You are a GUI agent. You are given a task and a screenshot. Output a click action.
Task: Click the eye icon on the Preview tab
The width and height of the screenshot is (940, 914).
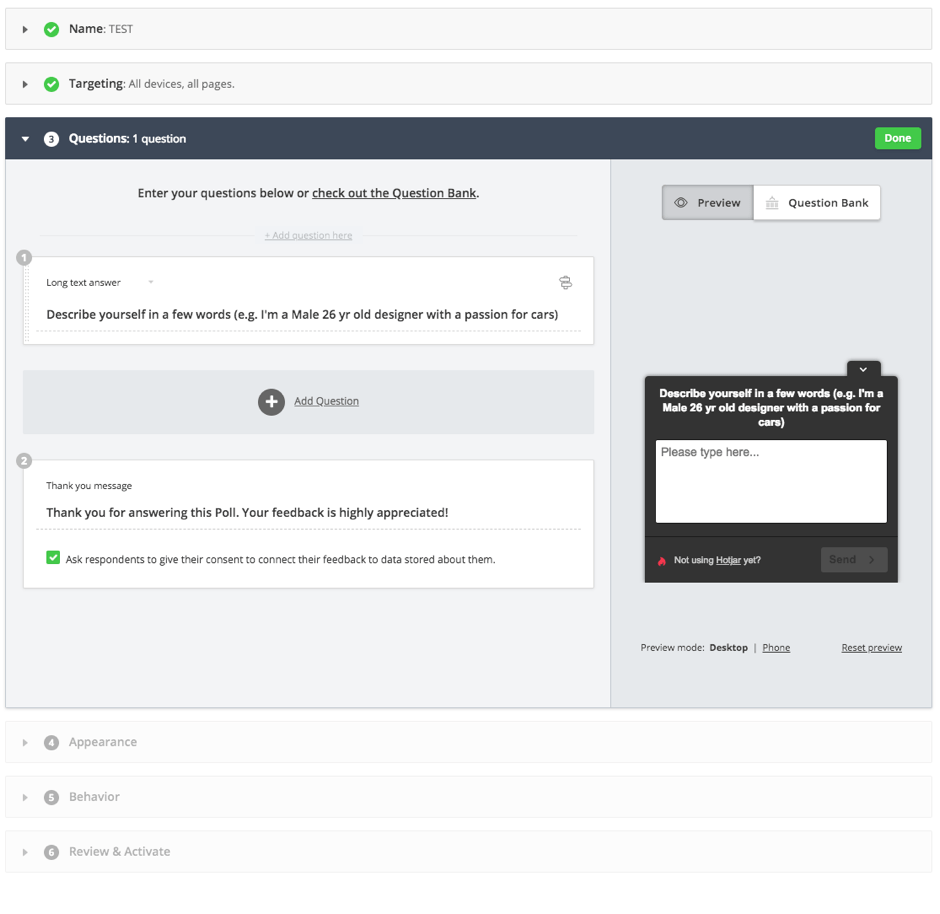coord(680,203)
